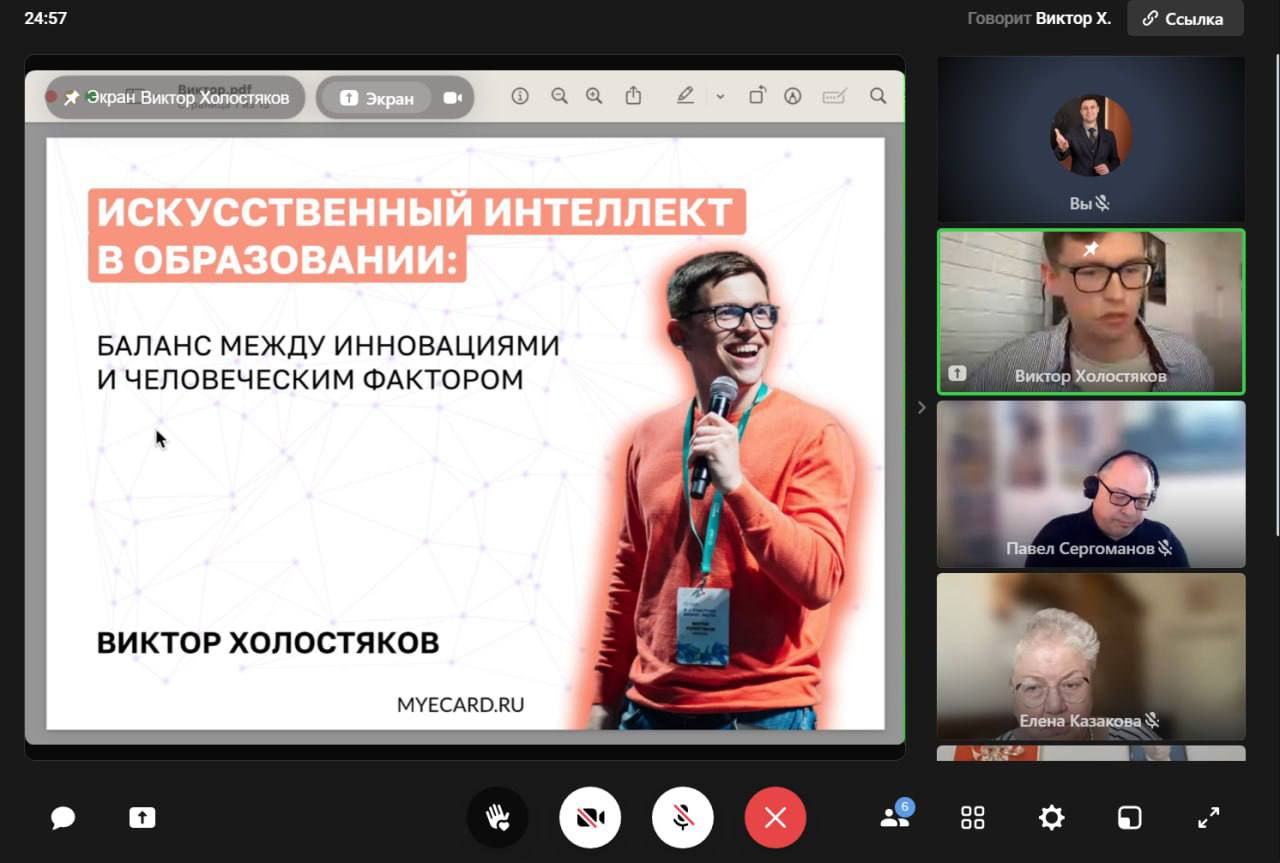Click the PDF share icon

[633, 96]
